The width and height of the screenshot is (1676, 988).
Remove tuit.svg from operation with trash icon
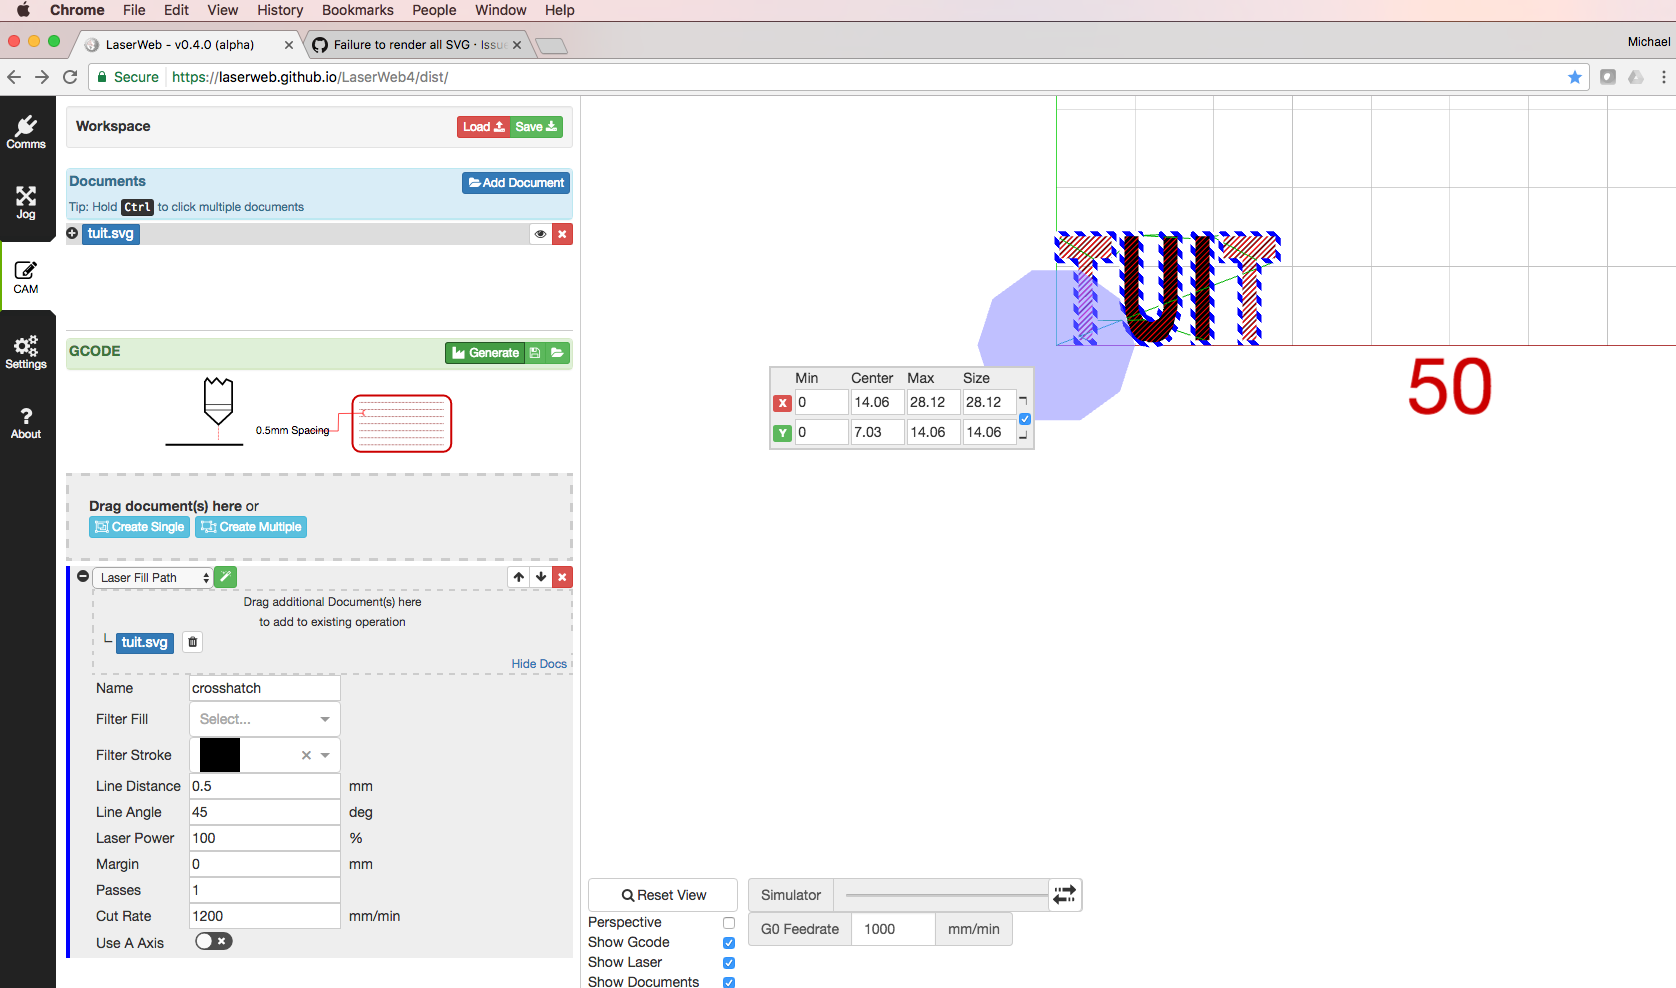193,642
